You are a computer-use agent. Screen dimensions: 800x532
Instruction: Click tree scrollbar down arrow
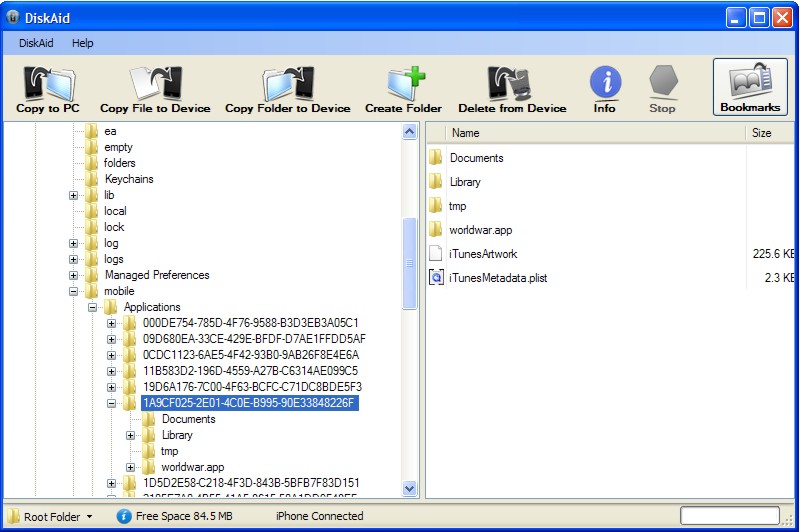(x=409, y=489)
